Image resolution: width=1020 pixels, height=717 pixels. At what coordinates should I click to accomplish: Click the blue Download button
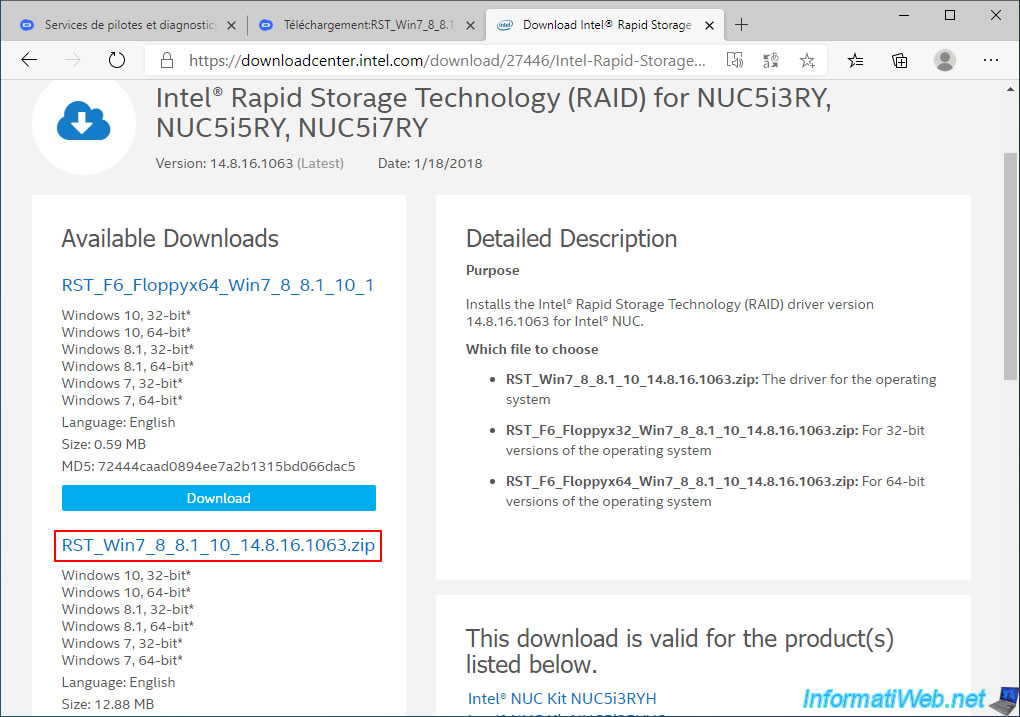219,498
